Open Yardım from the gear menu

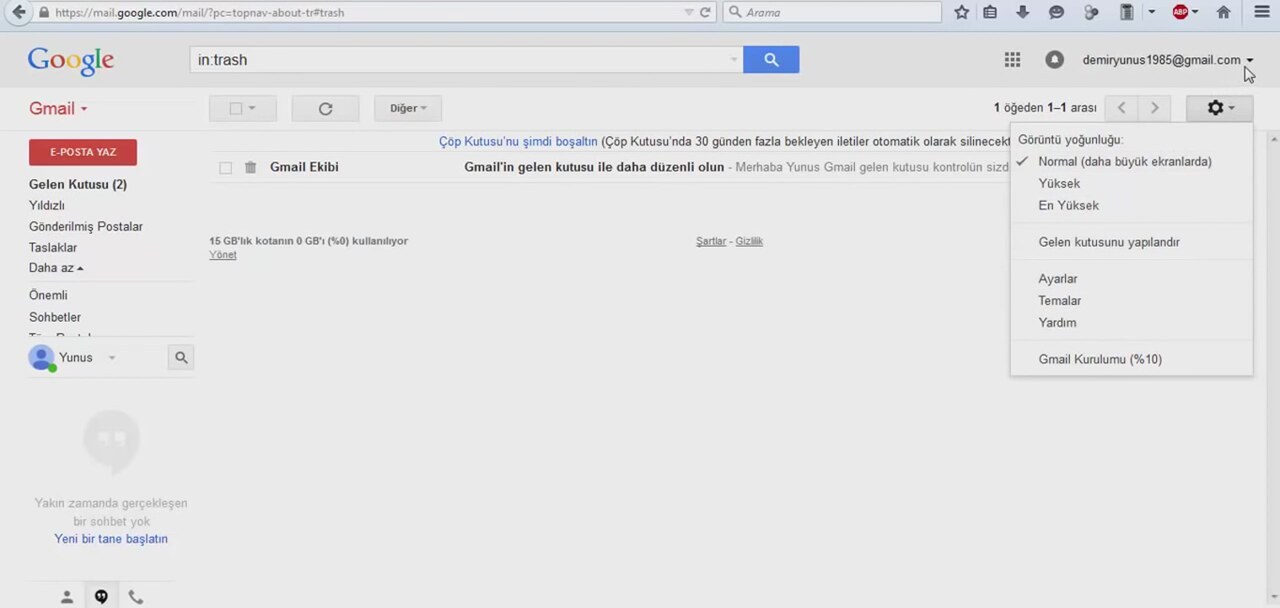[1057, 323]
